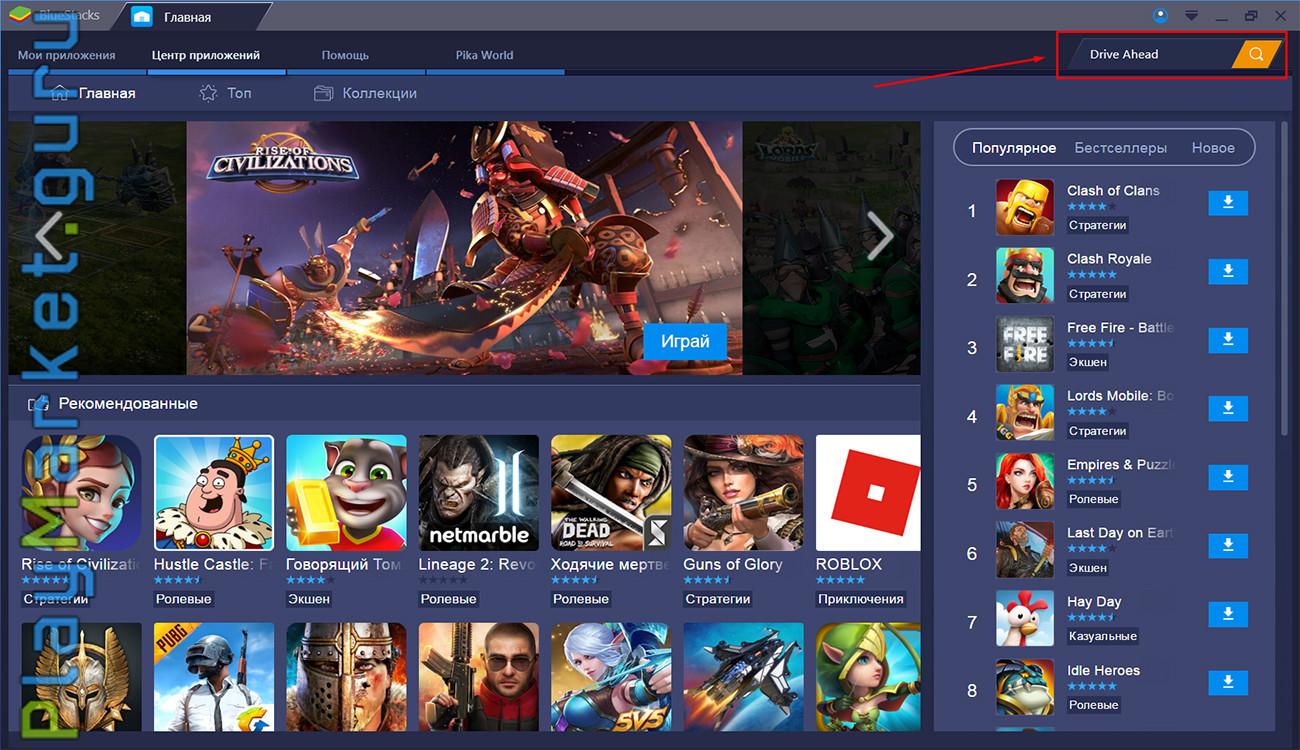The image size is (1300, 750).
Task: Click the Рекомендованные section heading
Action: tap(128, 404)
